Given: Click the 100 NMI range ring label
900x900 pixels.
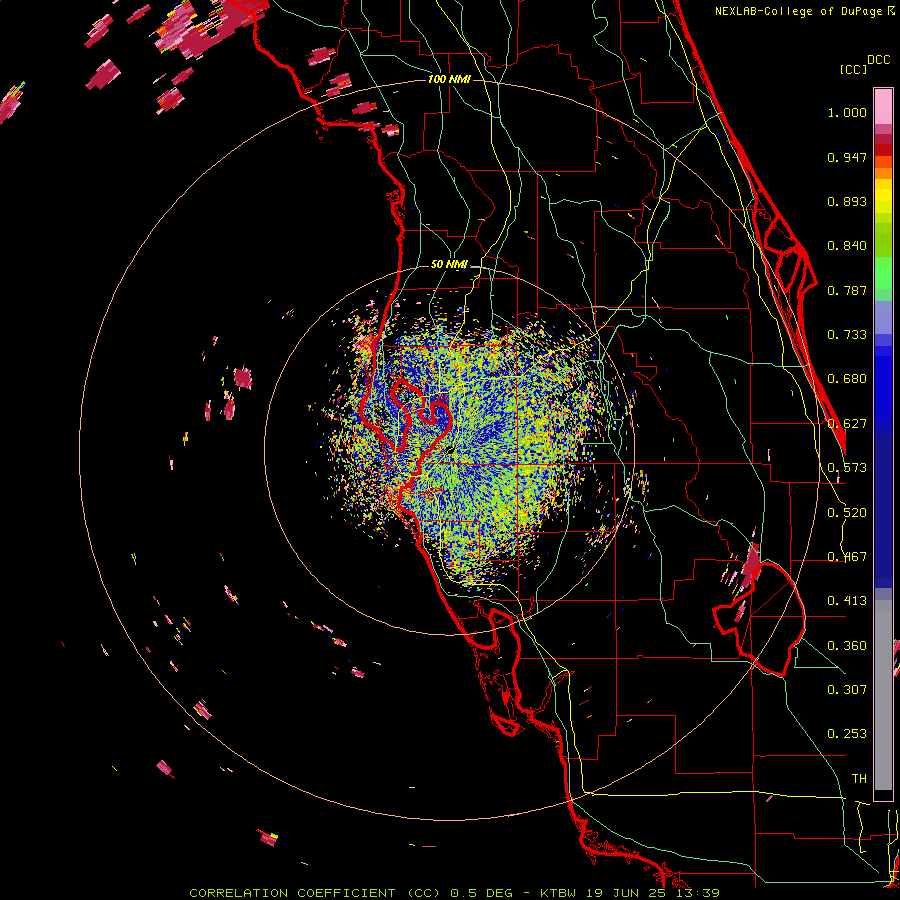Looking at the screenshot, I should pos(449,79).
